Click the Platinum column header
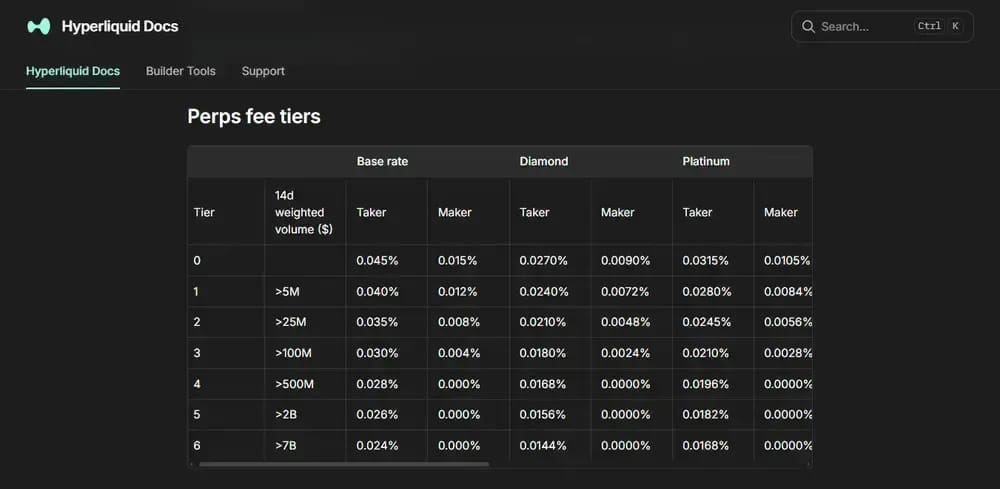 click(706, 161)
